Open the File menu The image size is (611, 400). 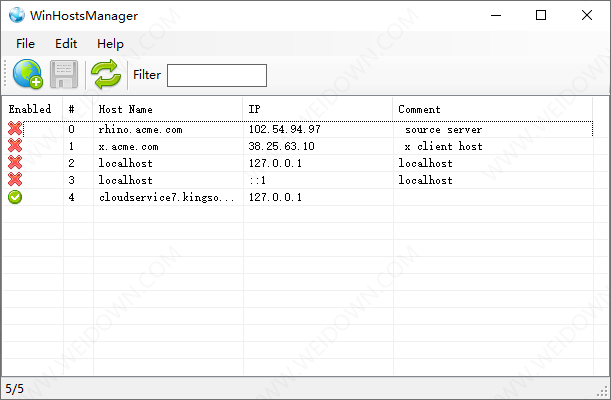click(25, 44)
